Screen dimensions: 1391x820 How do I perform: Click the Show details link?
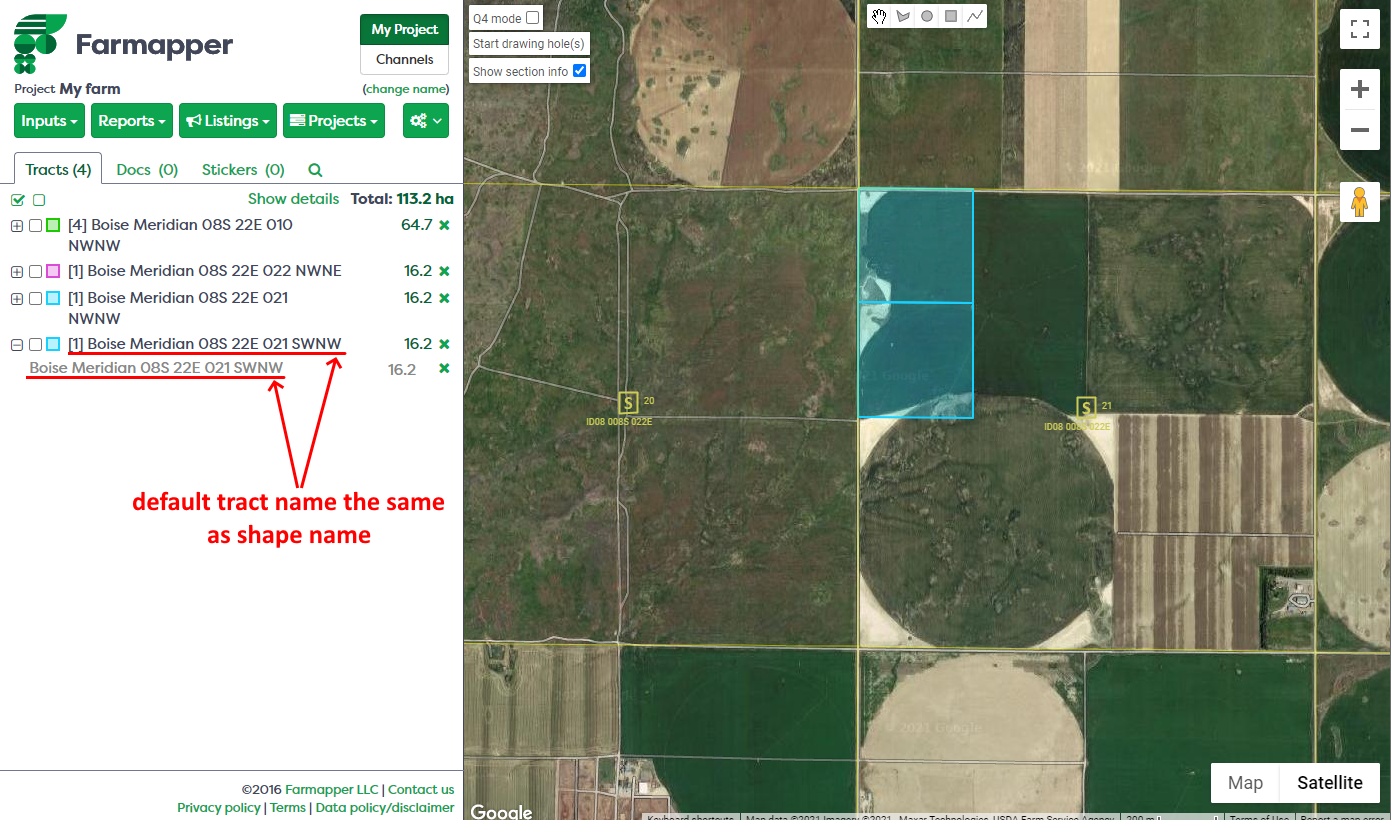tap(293, 199)
